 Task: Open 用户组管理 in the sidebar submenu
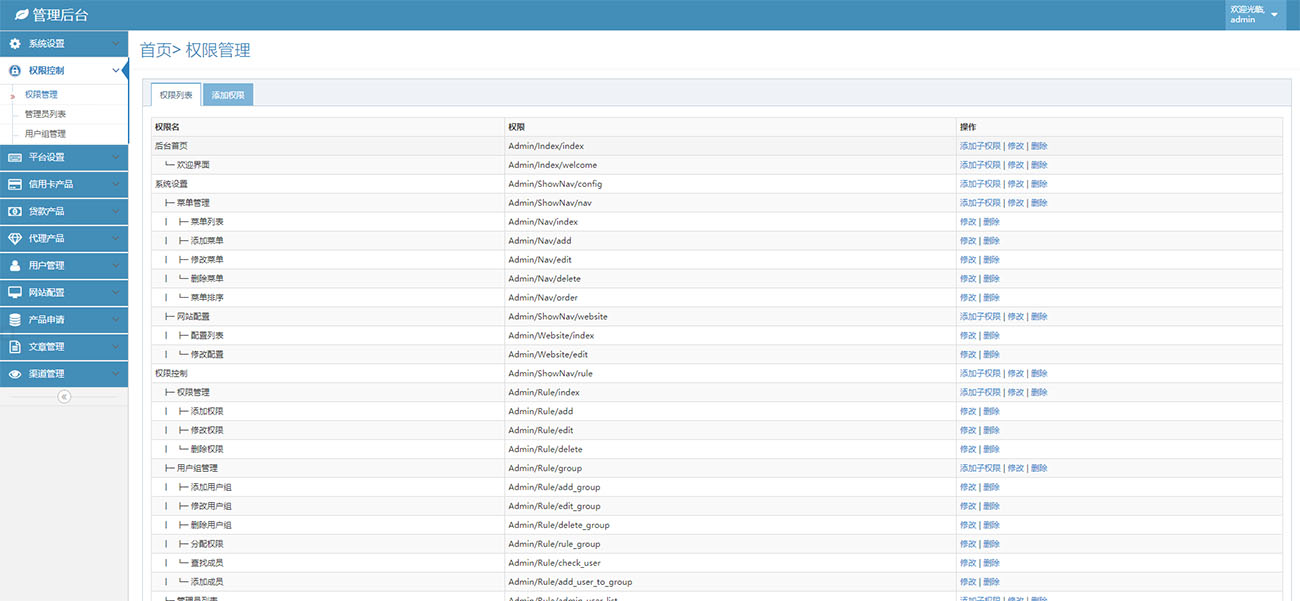click(45, 133)
